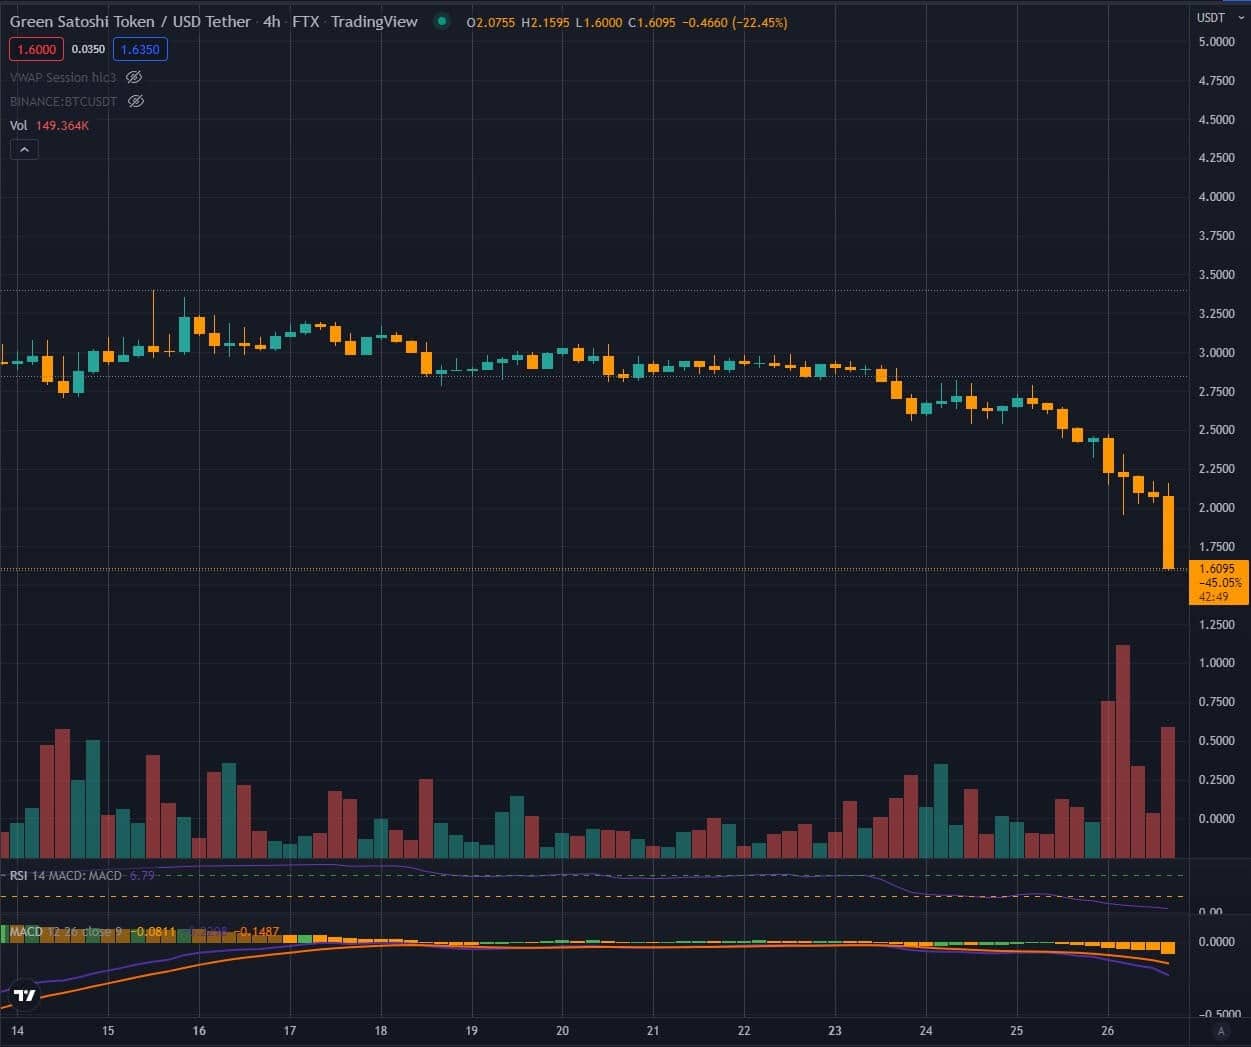Open the TradingView logo at bottom left
This screenshot has width=1251, height=1047.
(25, 994)
